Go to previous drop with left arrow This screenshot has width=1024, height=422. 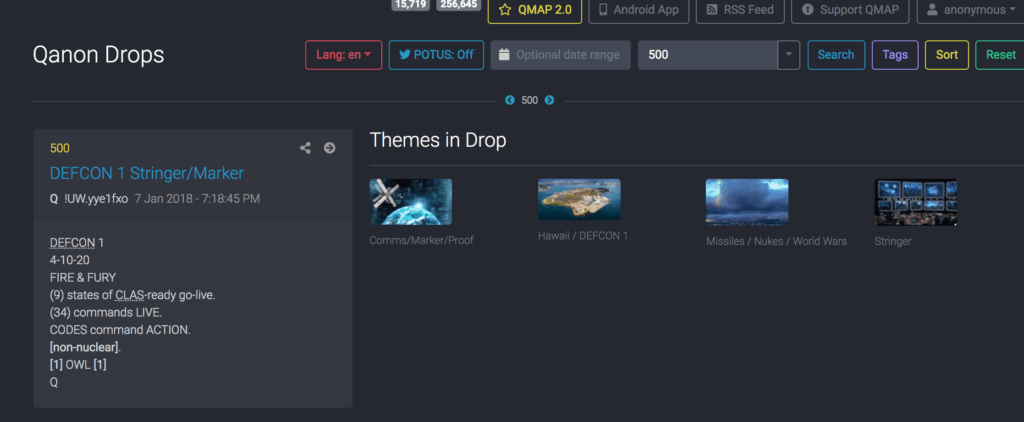coord(510,100)
